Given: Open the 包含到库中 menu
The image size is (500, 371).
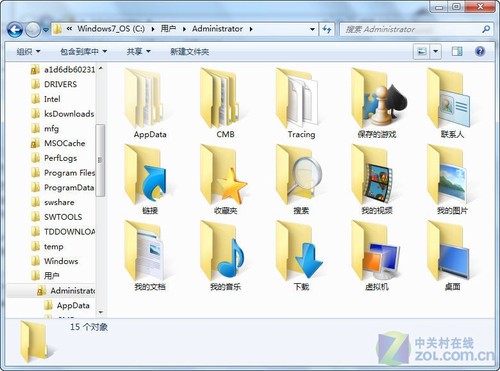Looking at the screenshot, I should (x=83, y=52).
